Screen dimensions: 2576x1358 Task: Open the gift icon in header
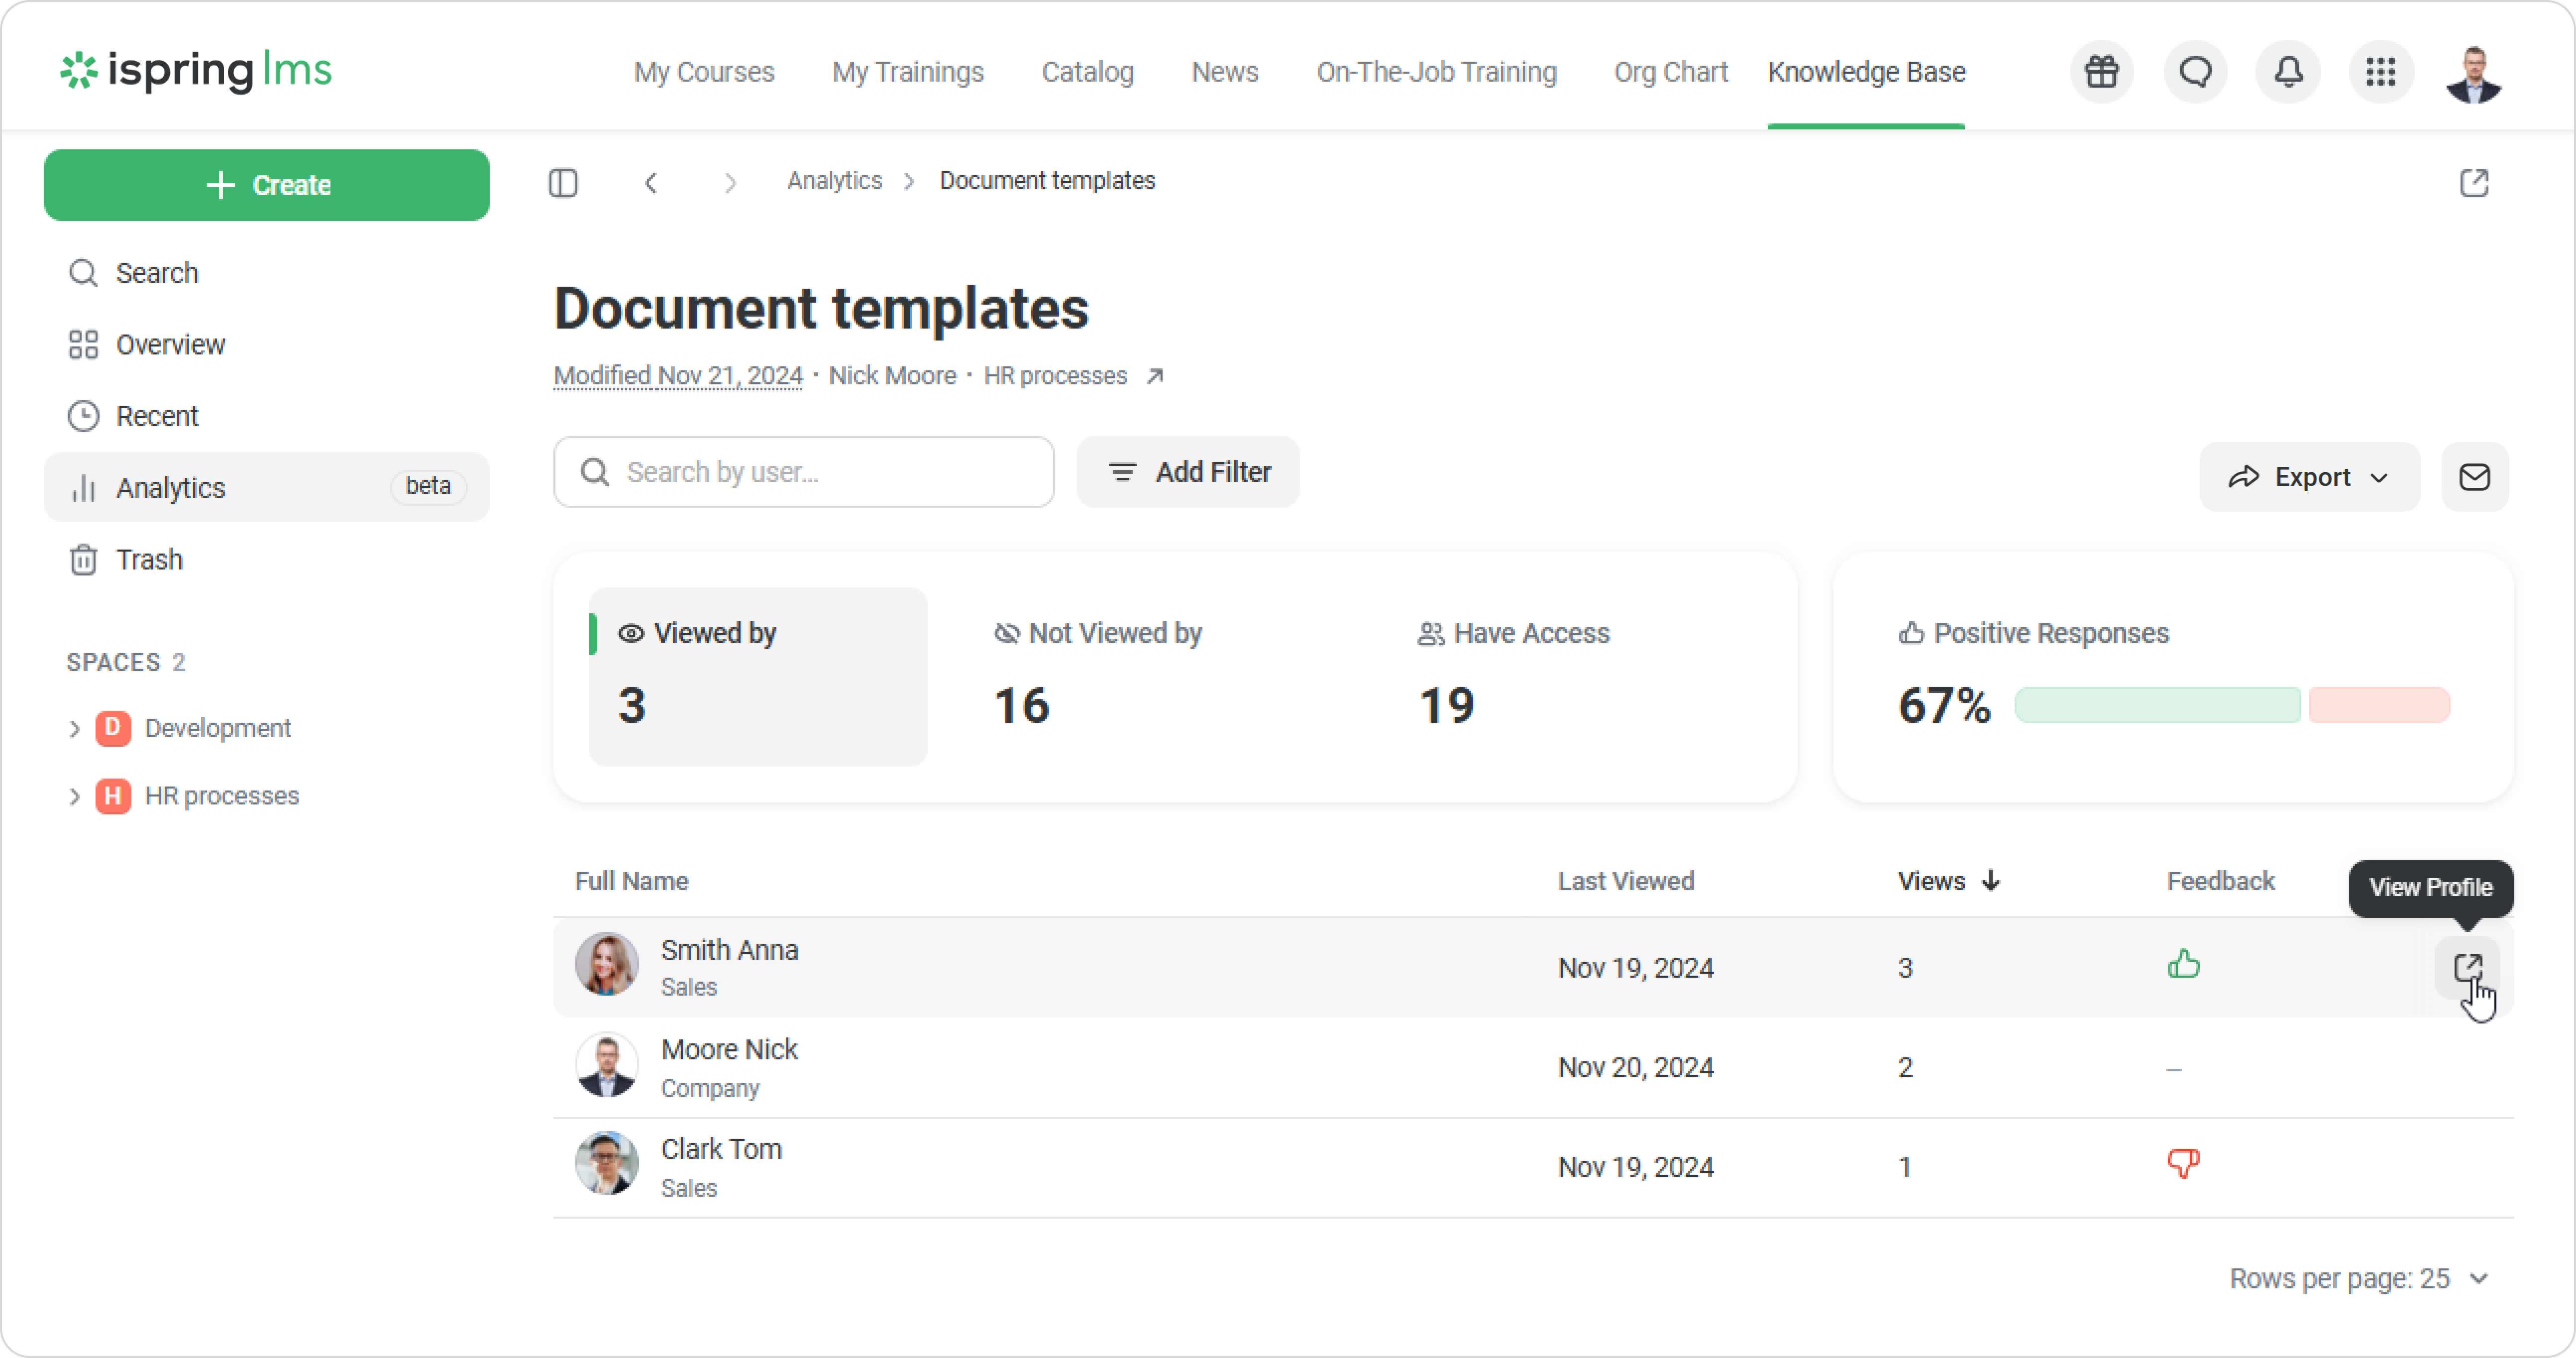tap(2101, 72)
